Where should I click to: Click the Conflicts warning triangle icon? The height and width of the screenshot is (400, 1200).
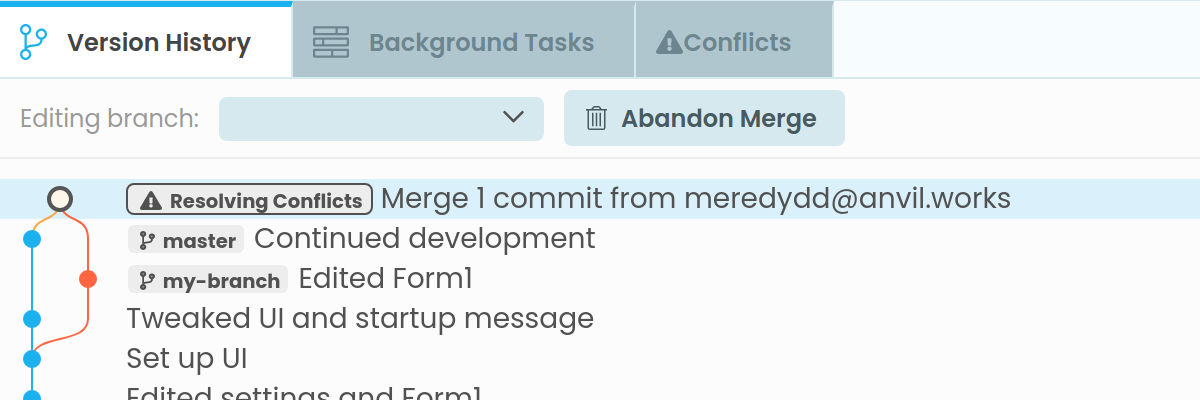click(669, 43)
